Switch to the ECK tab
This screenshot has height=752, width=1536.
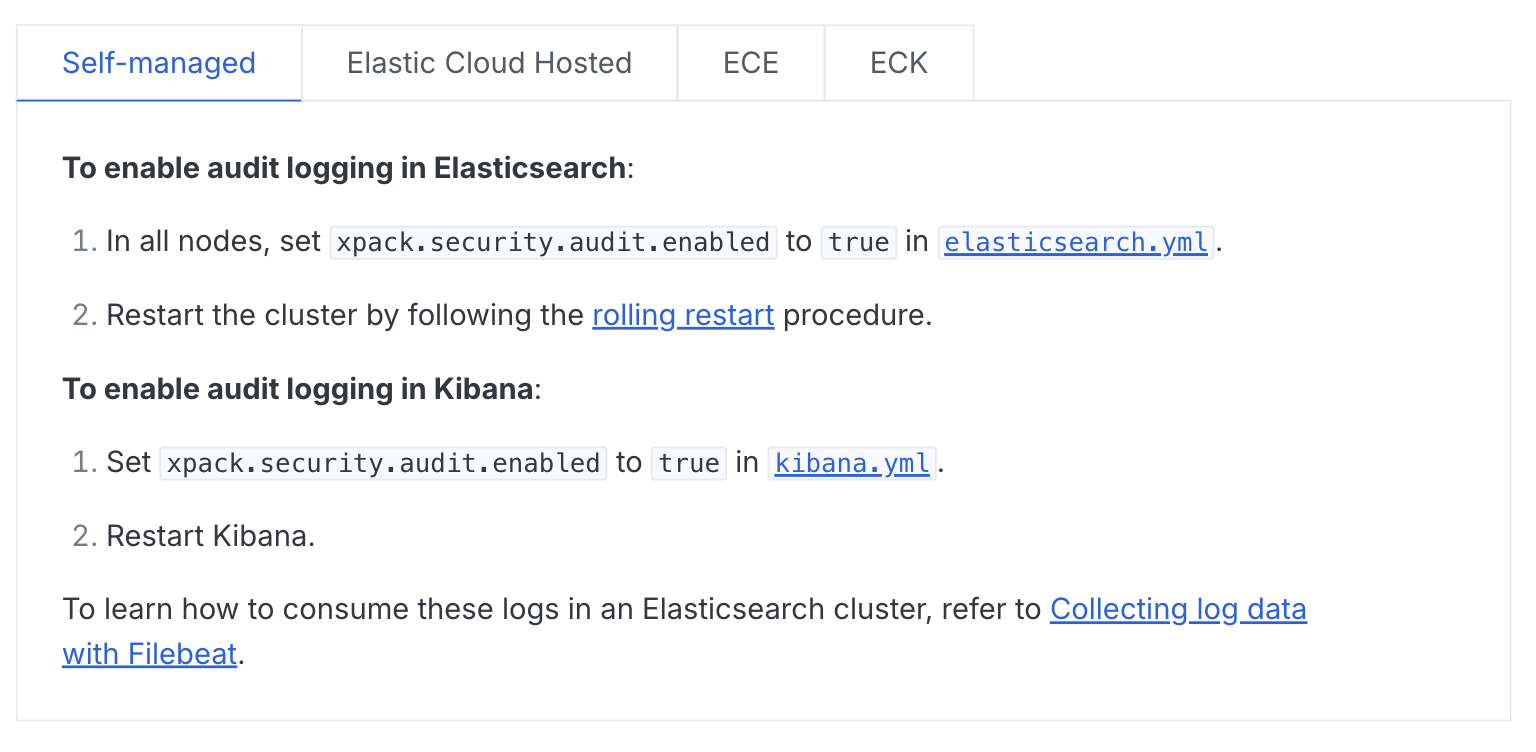pos(898,63)
